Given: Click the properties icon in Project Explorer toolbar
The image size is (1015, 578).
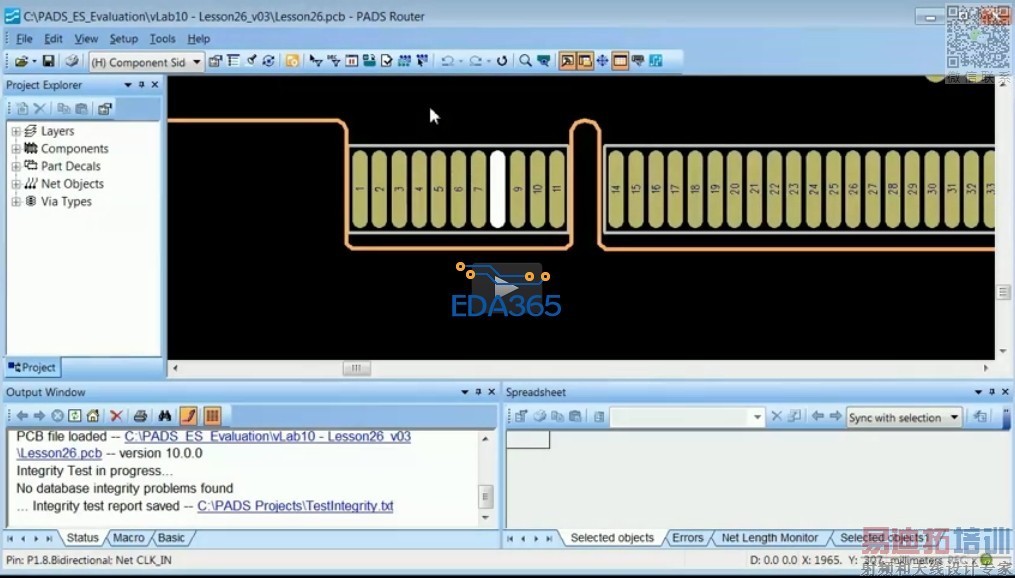Looking at the screenshot, I should [104, 109].
